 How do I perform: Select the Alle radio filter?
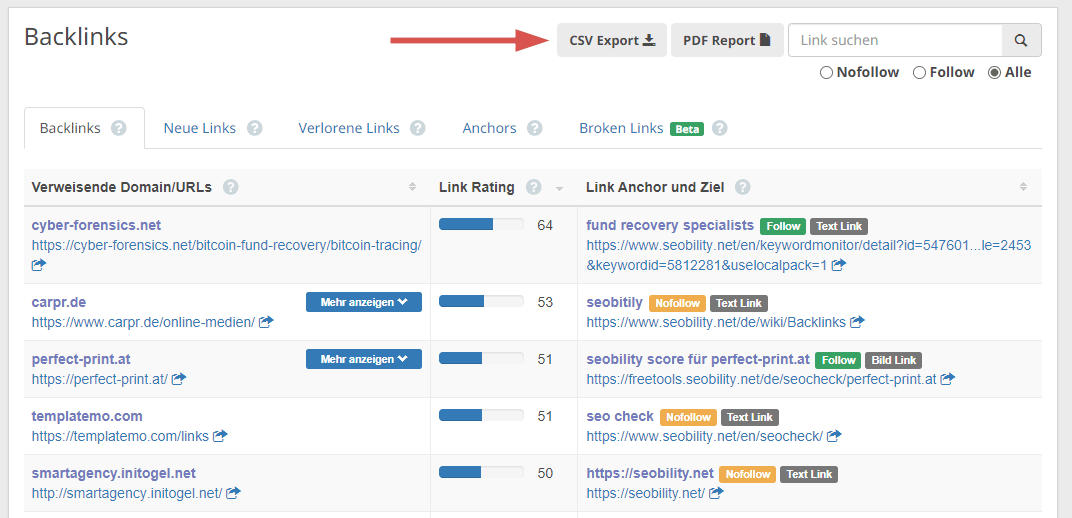[995, 72]
